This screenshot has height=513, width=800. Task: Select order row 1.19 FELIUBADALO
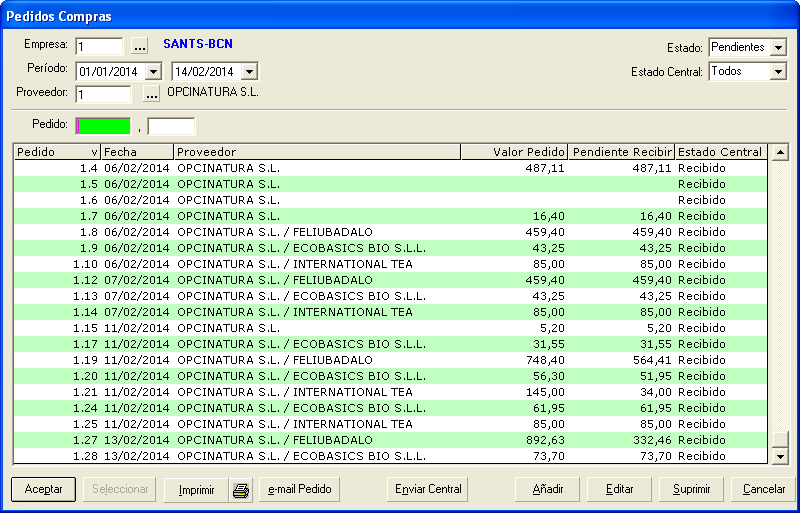tap(390, 360)
